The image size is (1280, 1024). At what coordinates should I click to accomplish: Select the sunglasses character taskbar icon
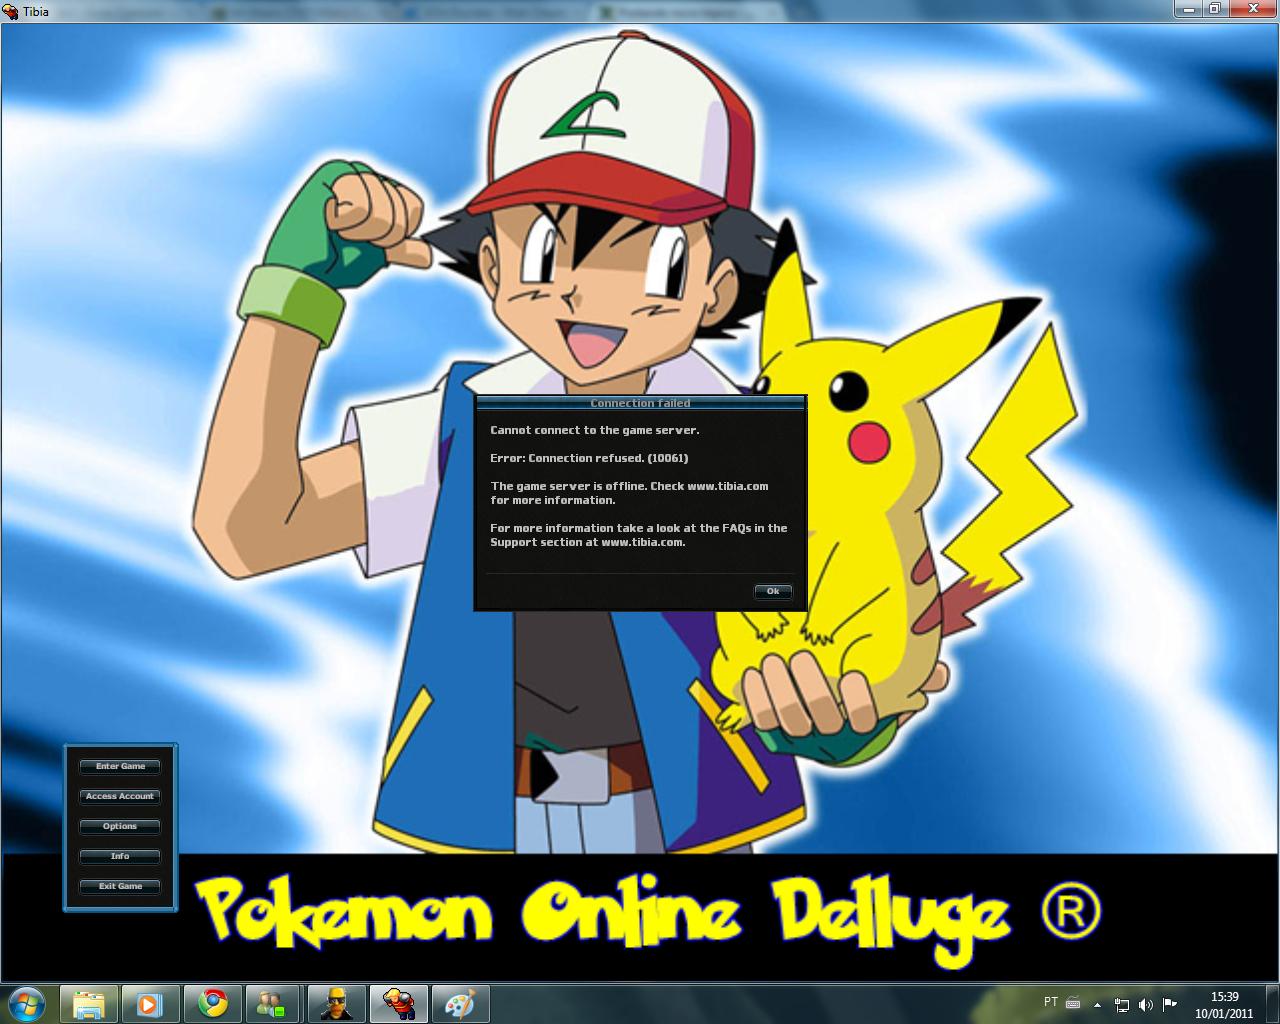(337, 1004)
